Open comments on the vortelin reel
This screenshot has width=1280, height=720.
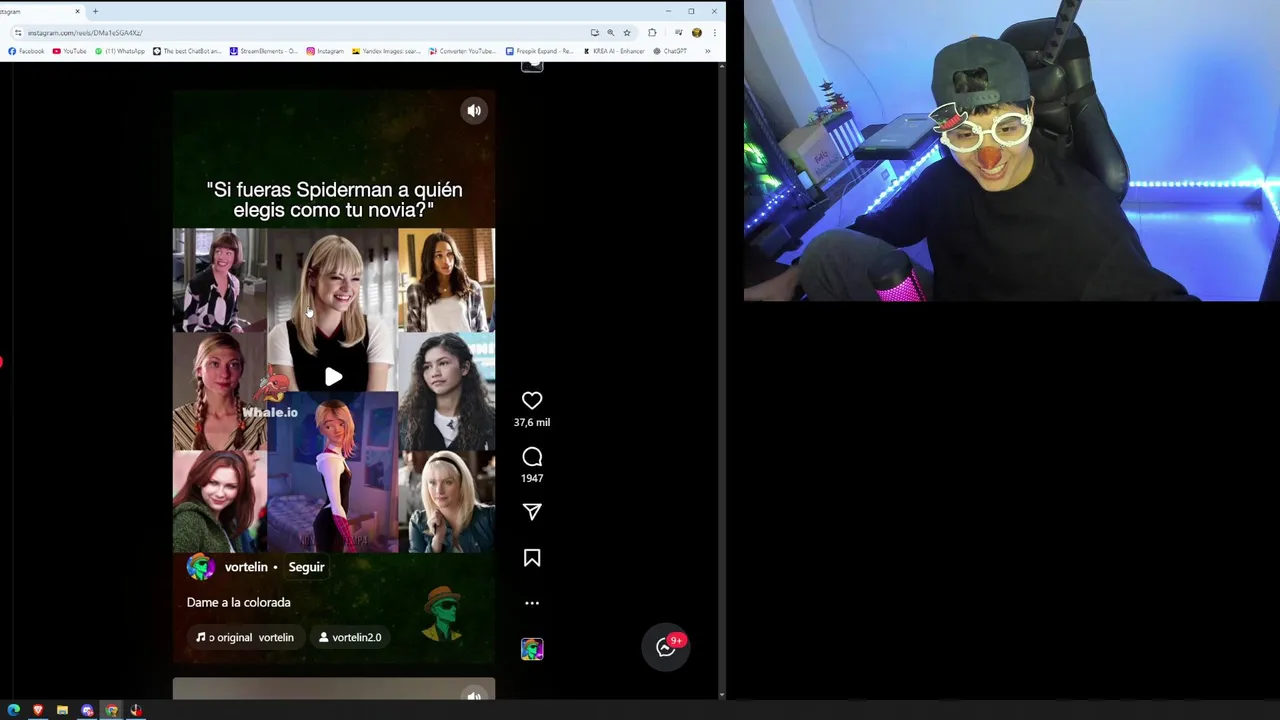pos(532,457)
